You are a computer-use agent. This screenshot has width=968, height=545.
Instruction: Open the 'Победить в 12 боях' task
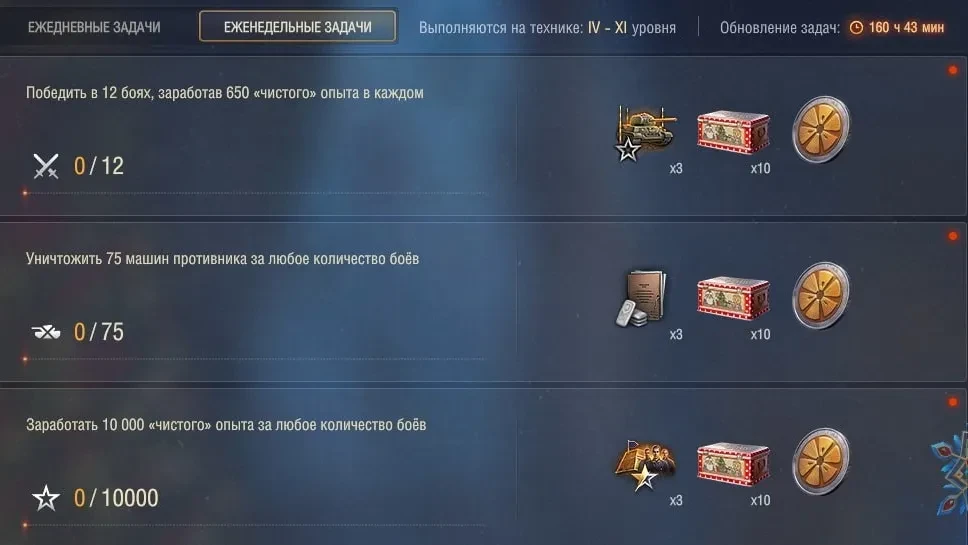[225, 93]
